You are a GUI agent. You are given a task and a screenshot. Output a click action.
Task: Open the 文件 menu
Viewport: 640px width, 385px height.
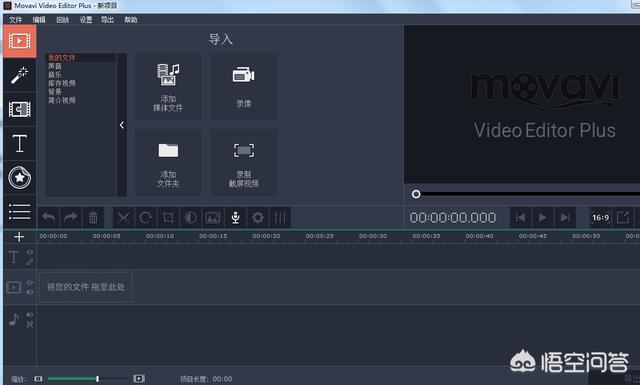[x=16, y=20]
